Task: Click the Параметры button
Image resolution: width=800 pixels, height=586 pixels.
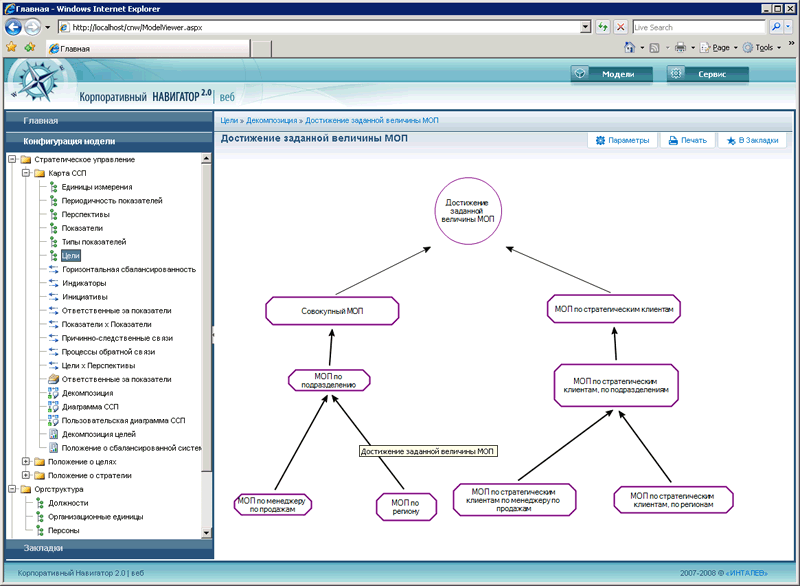Action: [x=622, y=140]
